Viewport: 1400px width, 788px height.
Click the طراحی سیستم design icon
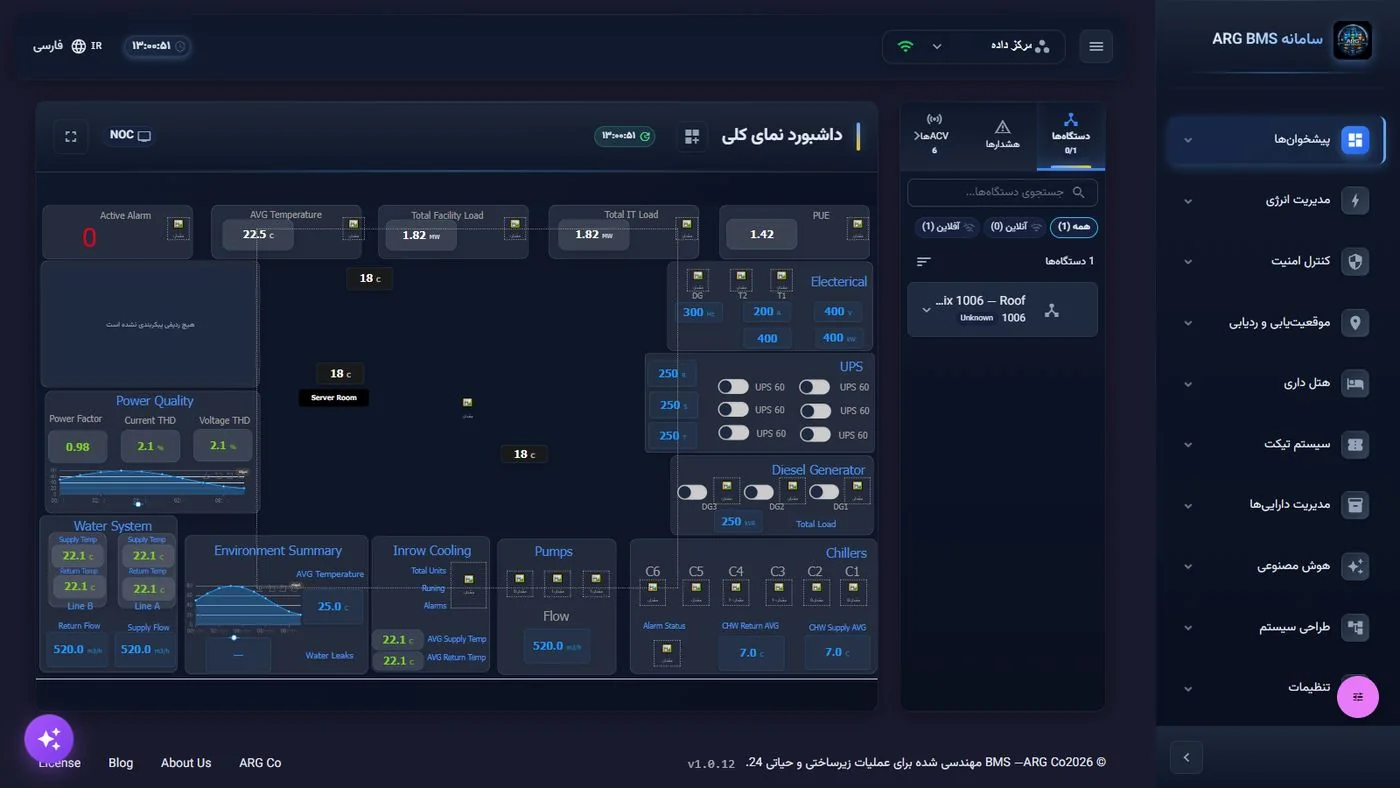[x=1355, y=627]
